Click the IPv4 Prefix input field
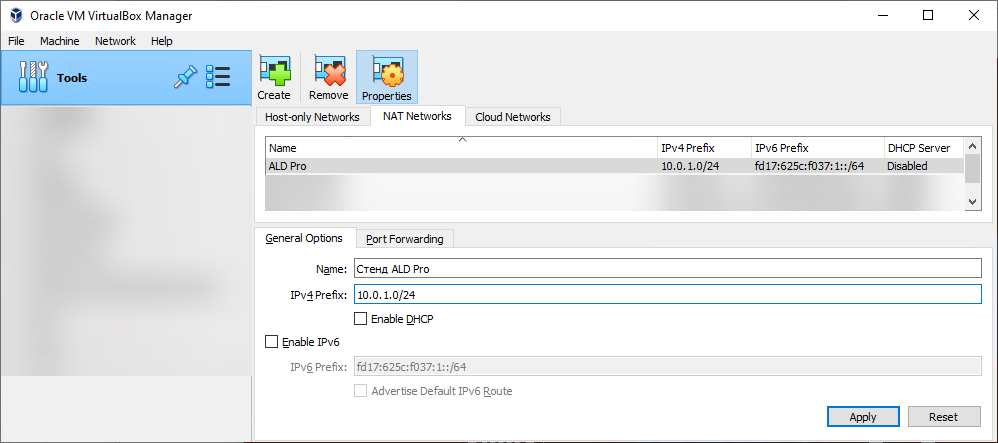This screenshot has width=998, height=443. point(667,295)
